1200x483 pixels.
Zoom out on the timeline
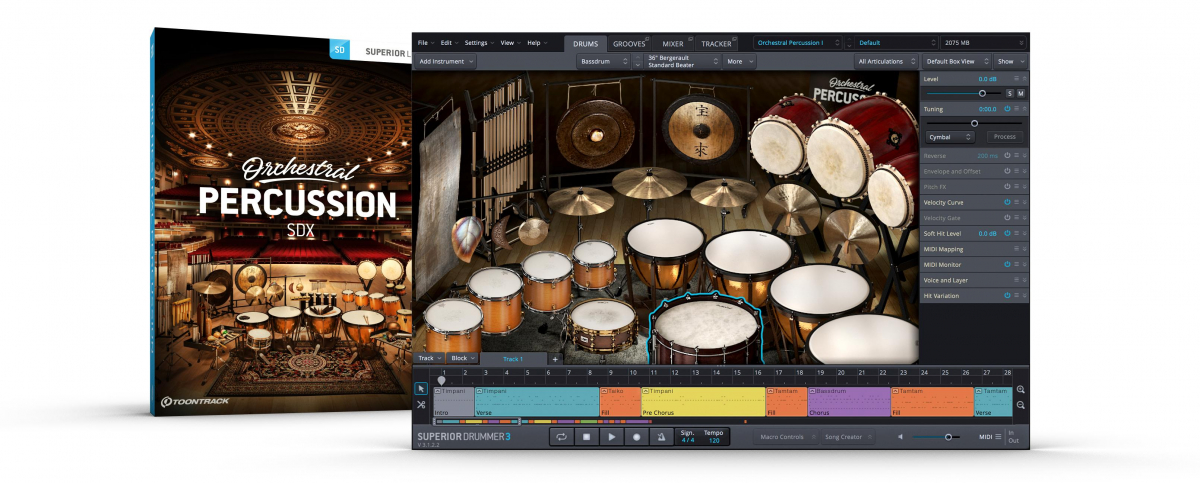point(1021,405)
